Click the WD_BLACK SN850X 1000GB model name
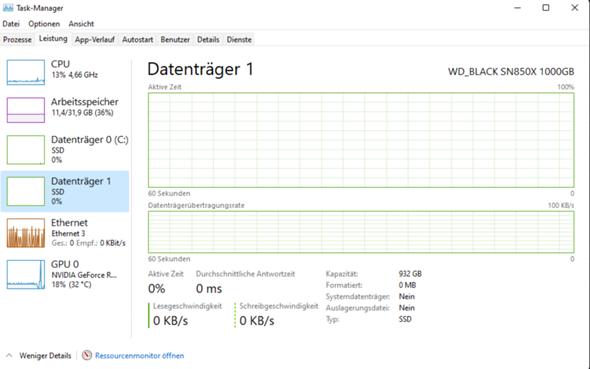The height and width of the screenshot is (369, 590). pos(511,71)
